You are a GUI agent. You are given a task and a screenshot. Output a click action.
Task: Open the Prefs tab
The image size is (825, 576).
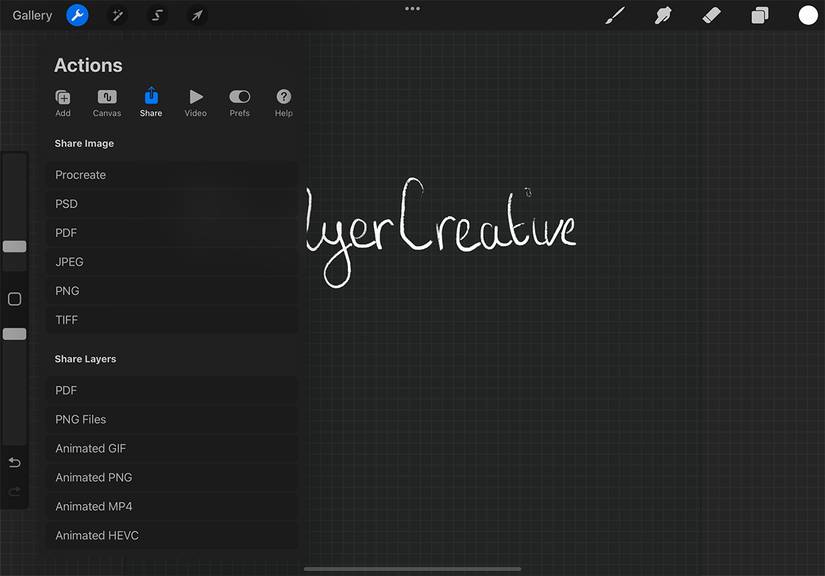coord(239,100)
